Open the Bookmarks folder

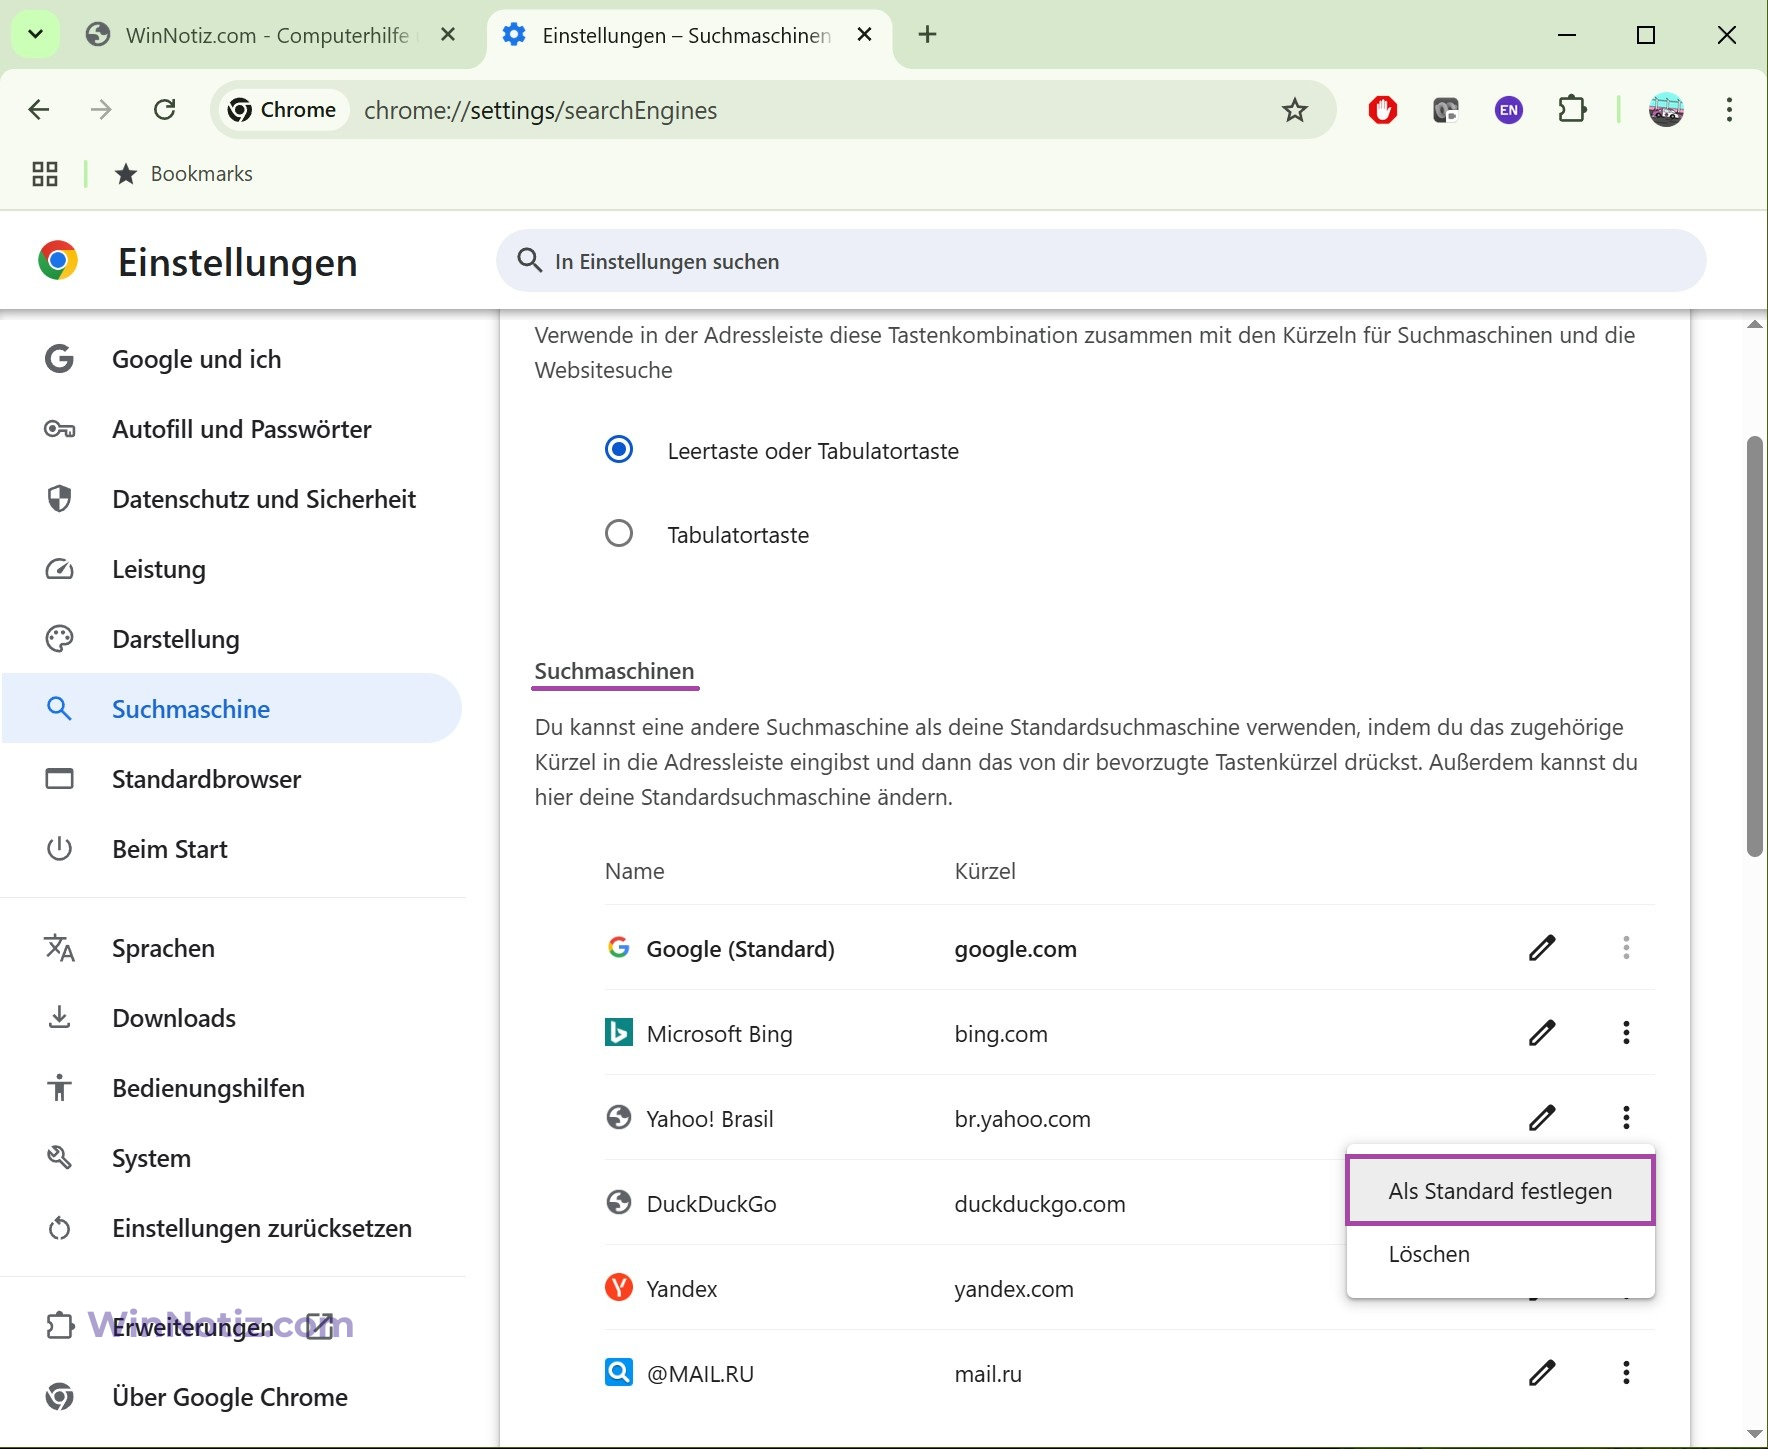(184, 174)
